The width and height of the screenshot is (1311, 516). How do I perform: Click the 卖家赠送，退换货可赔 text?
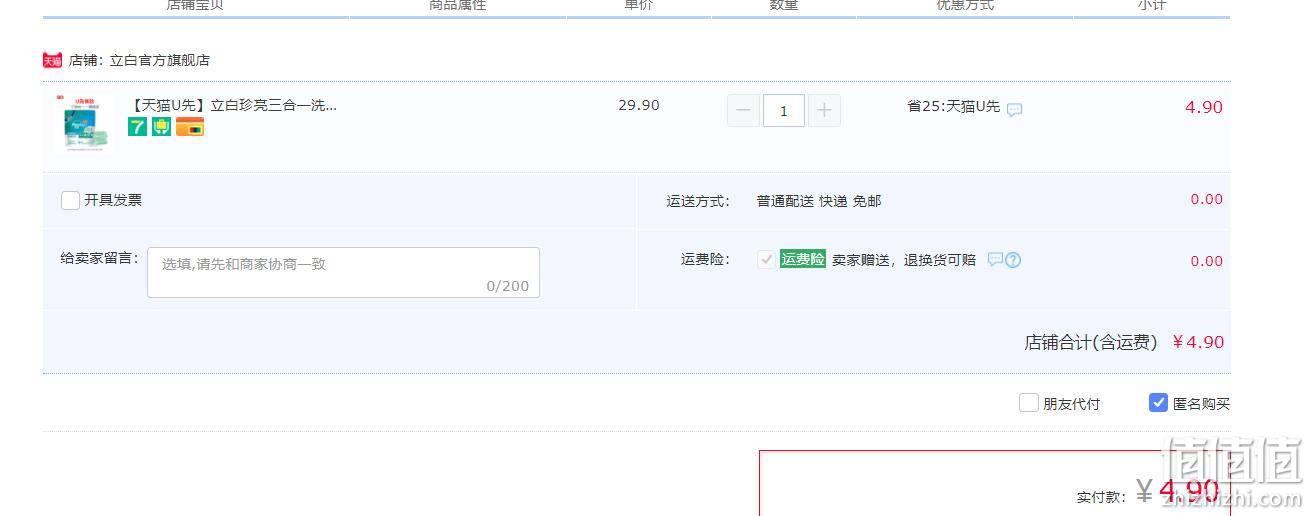[904, 260]
